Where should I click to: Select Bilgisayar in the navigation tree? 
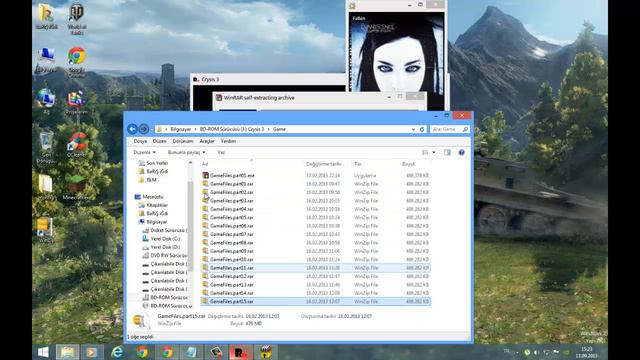point(157,222)
